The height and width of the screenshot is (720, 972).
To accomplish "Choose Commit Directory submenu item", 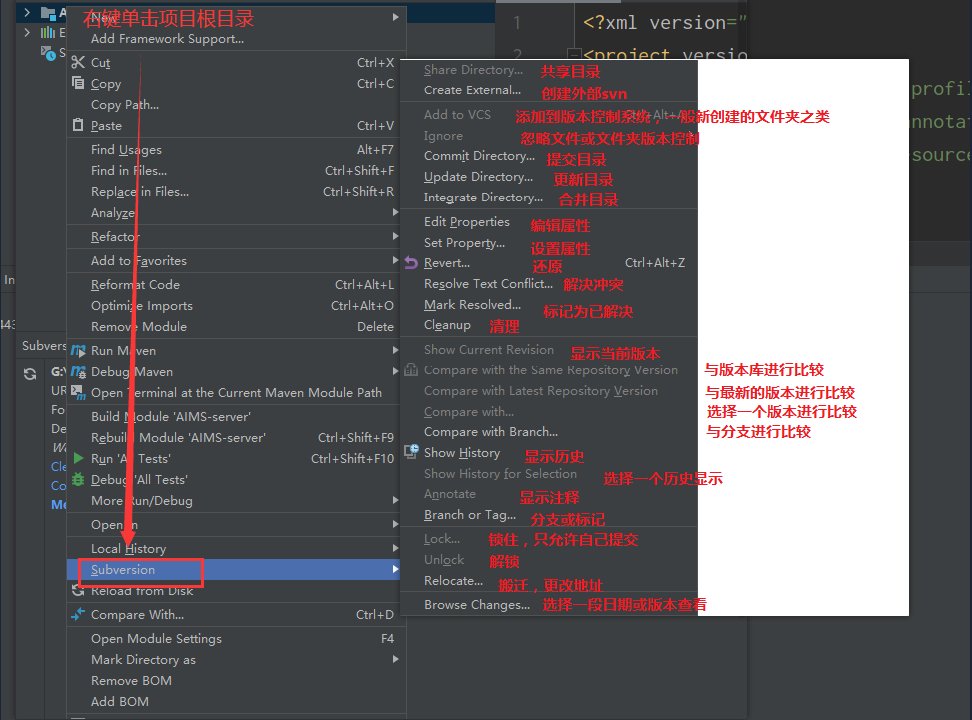I will [479, 156].
